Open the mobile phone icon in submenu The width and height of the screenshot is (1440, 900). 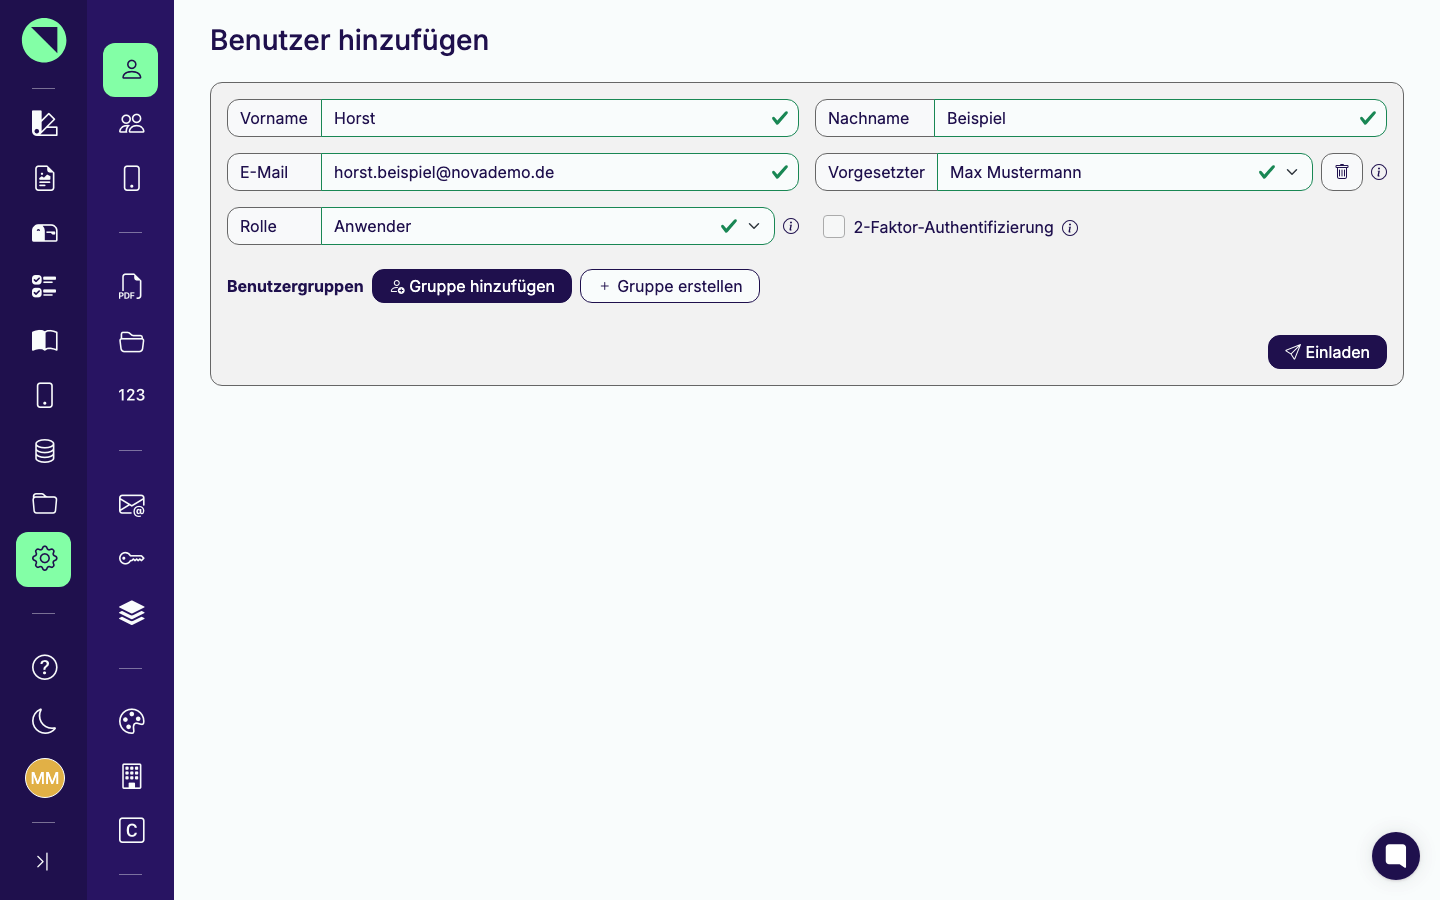[x=131, y=178]
